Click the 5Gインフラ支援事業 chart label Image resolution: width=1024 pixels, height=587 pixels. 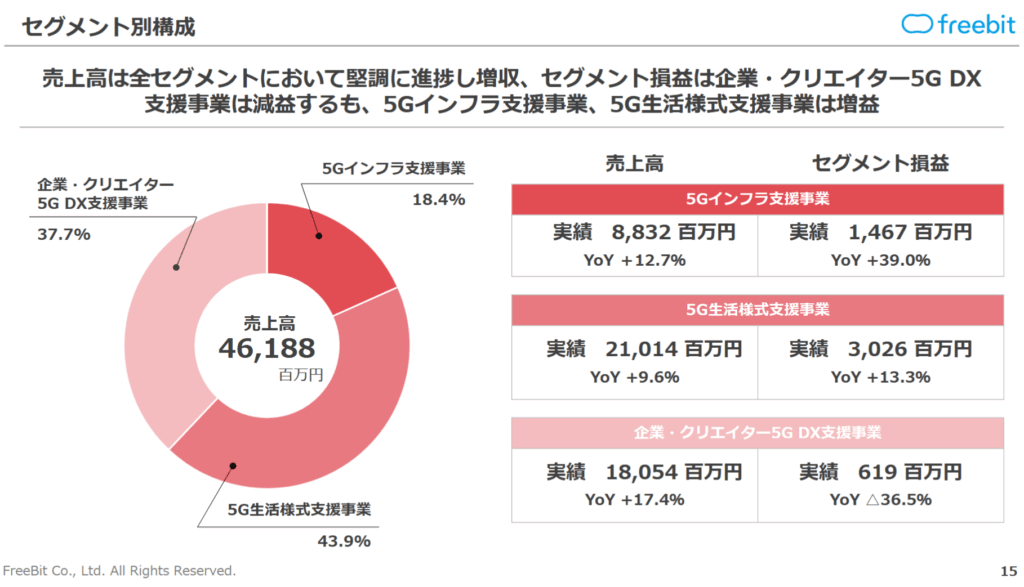[x=393, y=168]
